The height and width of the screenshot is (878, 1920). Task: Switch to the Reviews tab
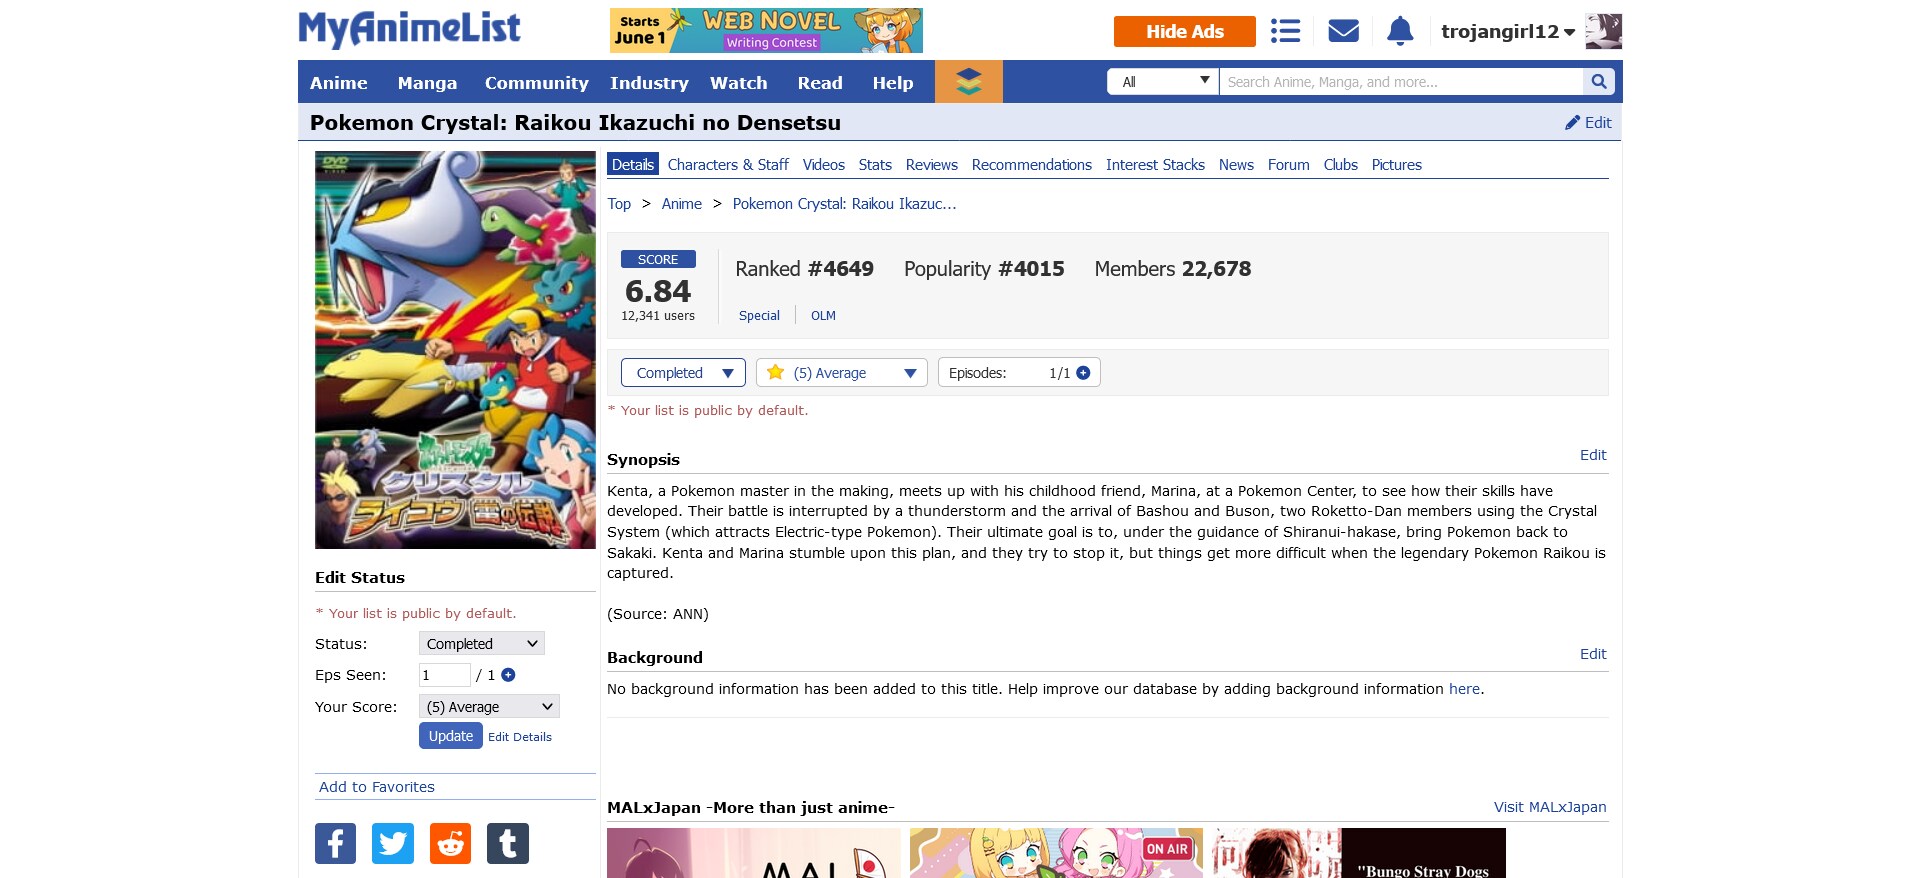[932, 165]
